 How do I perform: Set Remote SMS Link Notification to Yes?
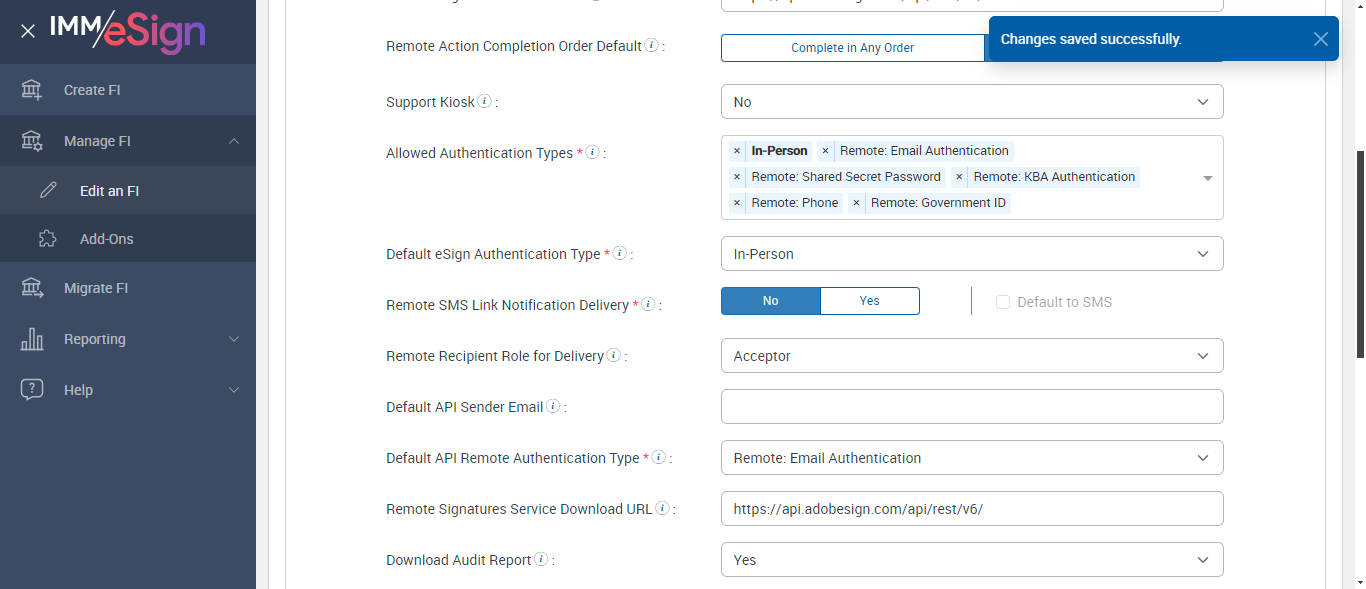pos(869,301)
